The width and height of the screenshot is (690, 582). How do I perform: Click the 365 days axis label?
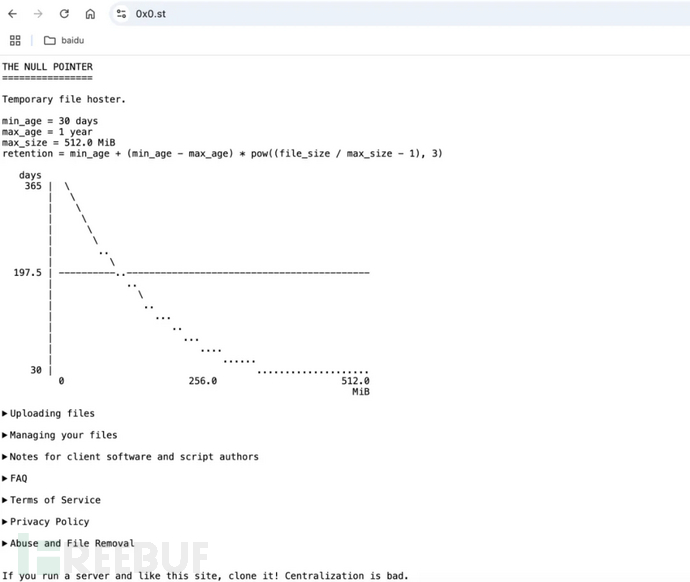coord(33,186)
